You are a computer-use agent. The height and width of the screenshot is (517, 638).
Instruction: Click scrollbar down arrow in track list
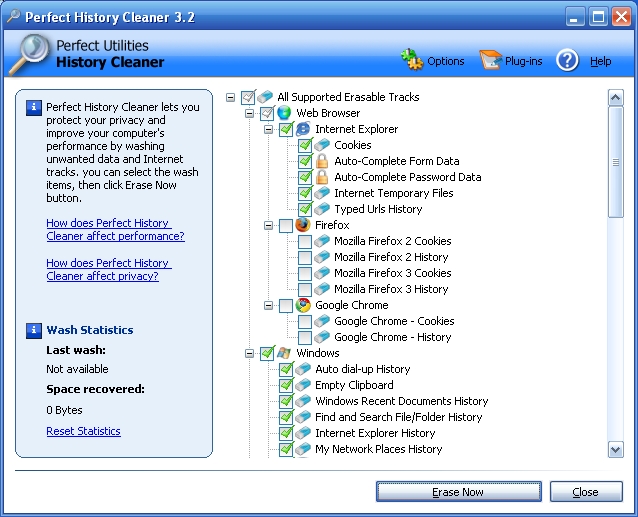point(616,450)
